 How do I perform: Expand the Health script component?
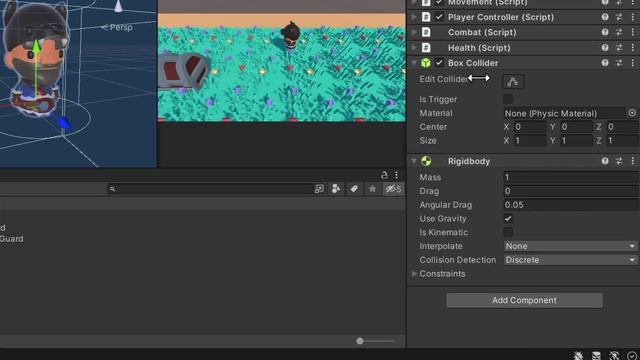[x=414, y=48]
